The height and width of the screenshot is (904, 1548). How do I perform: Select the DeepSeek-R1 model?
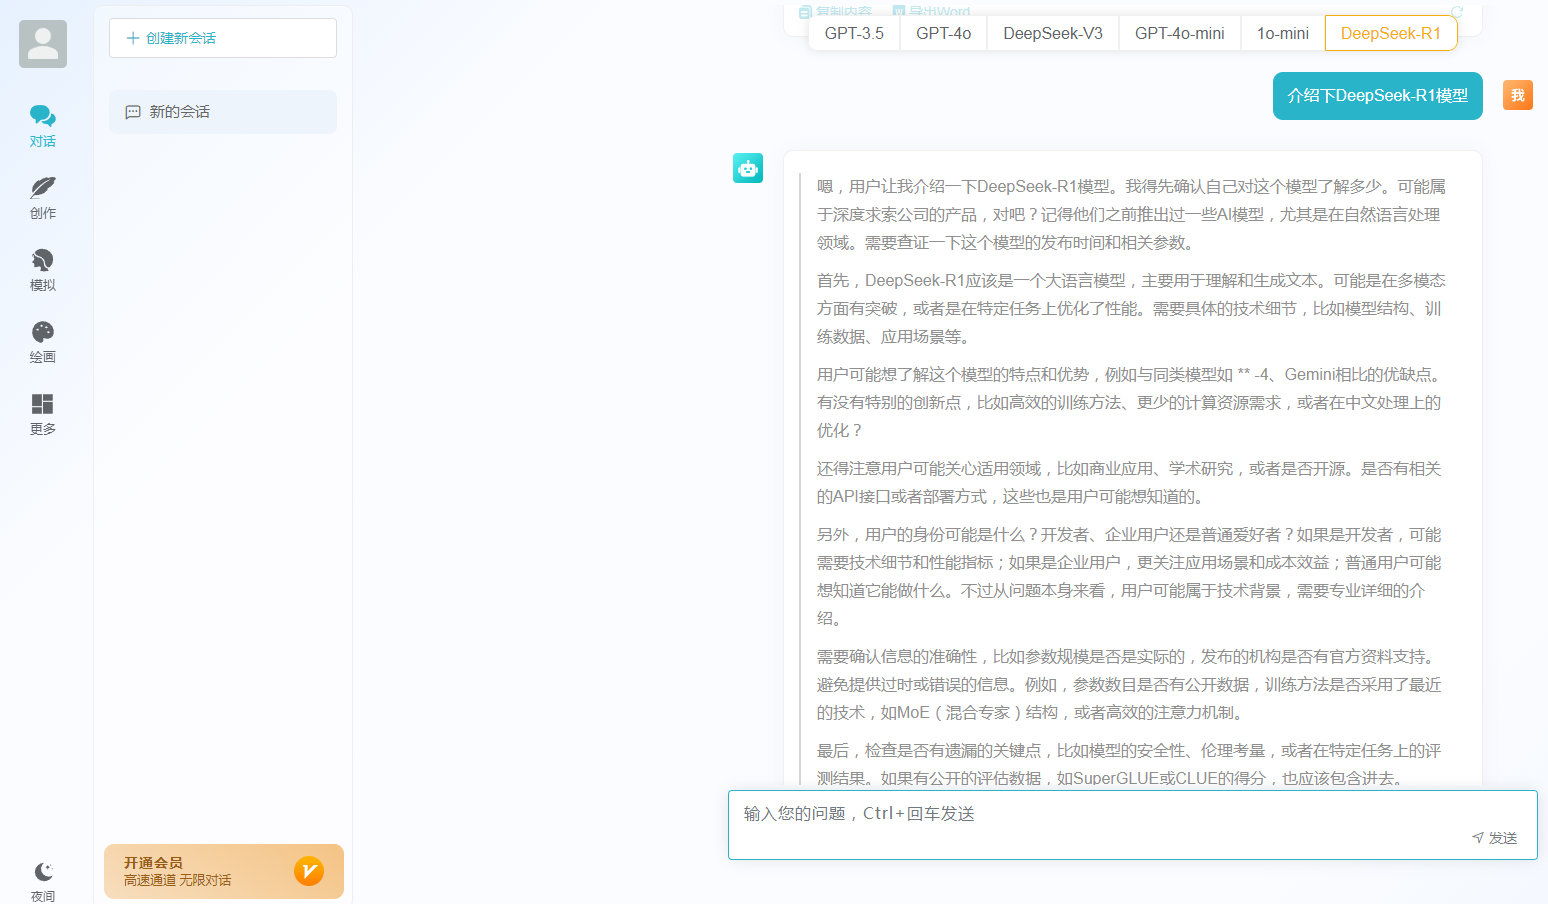pyautogui.click(x=1391, y=33)
